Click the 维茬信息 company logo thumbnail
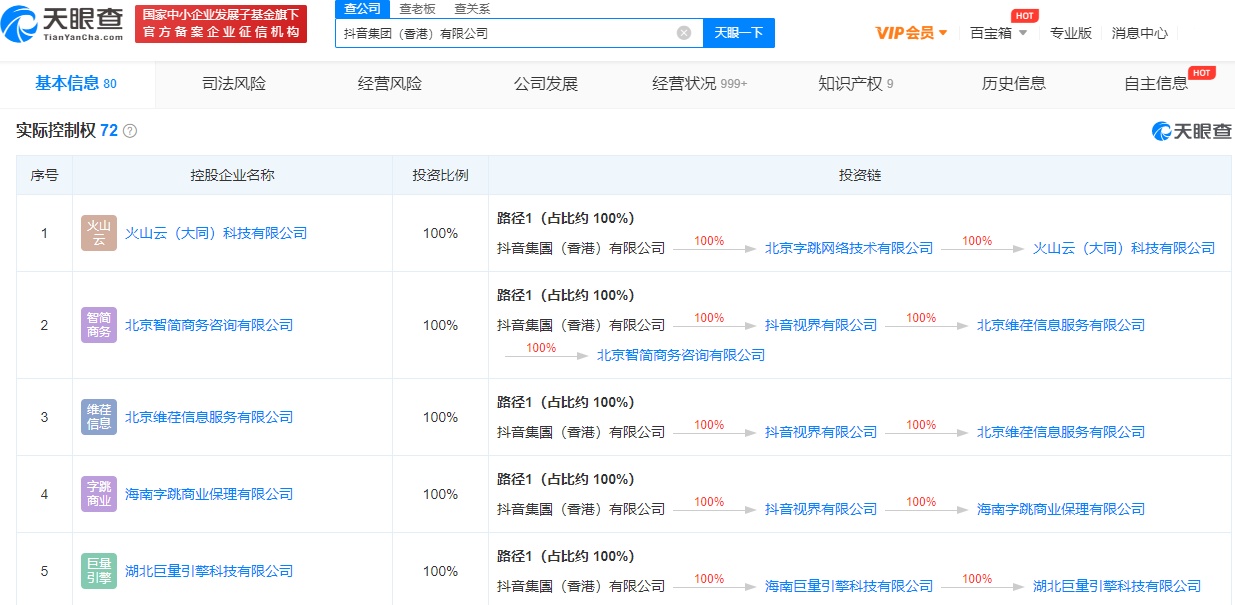 click(99, 417)
